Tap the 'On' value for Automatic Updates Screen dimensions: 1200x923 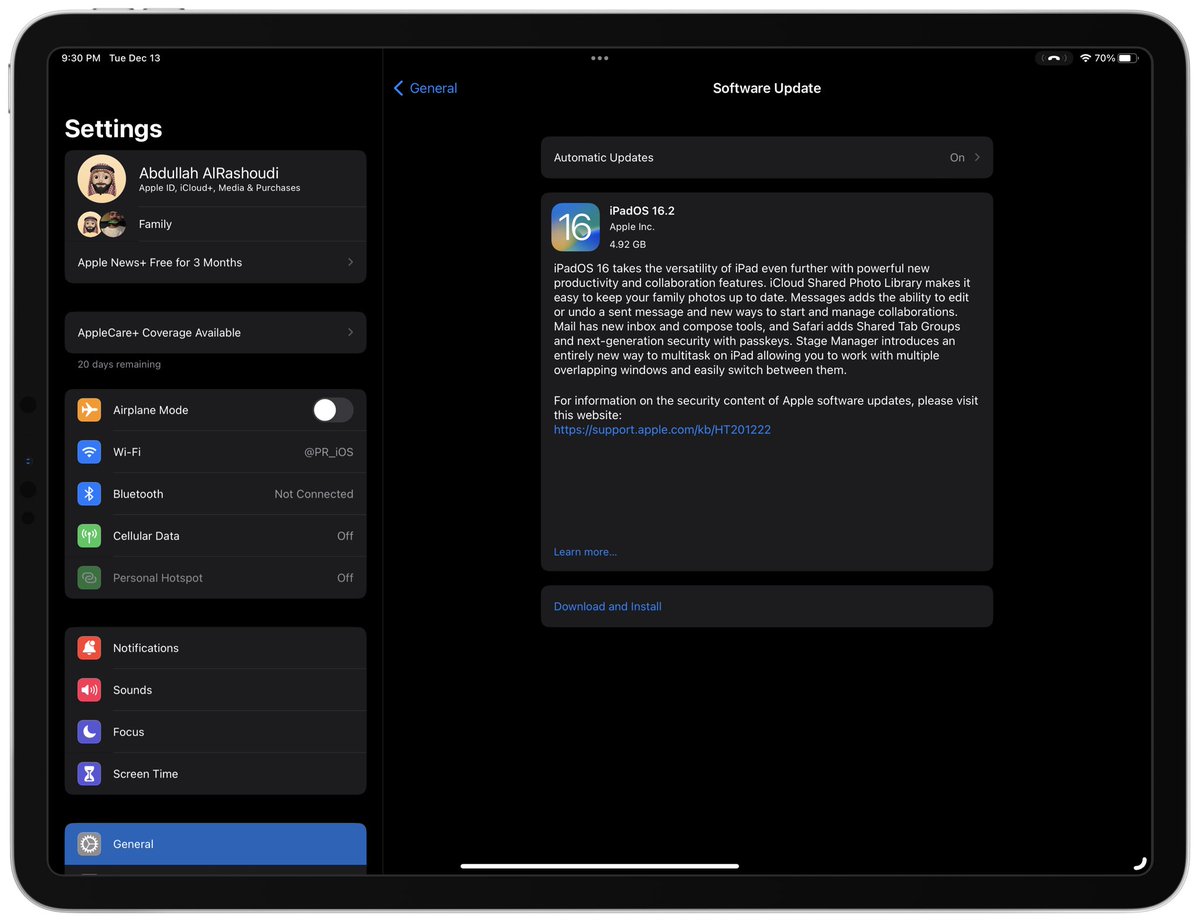click(x=957, y=158)
